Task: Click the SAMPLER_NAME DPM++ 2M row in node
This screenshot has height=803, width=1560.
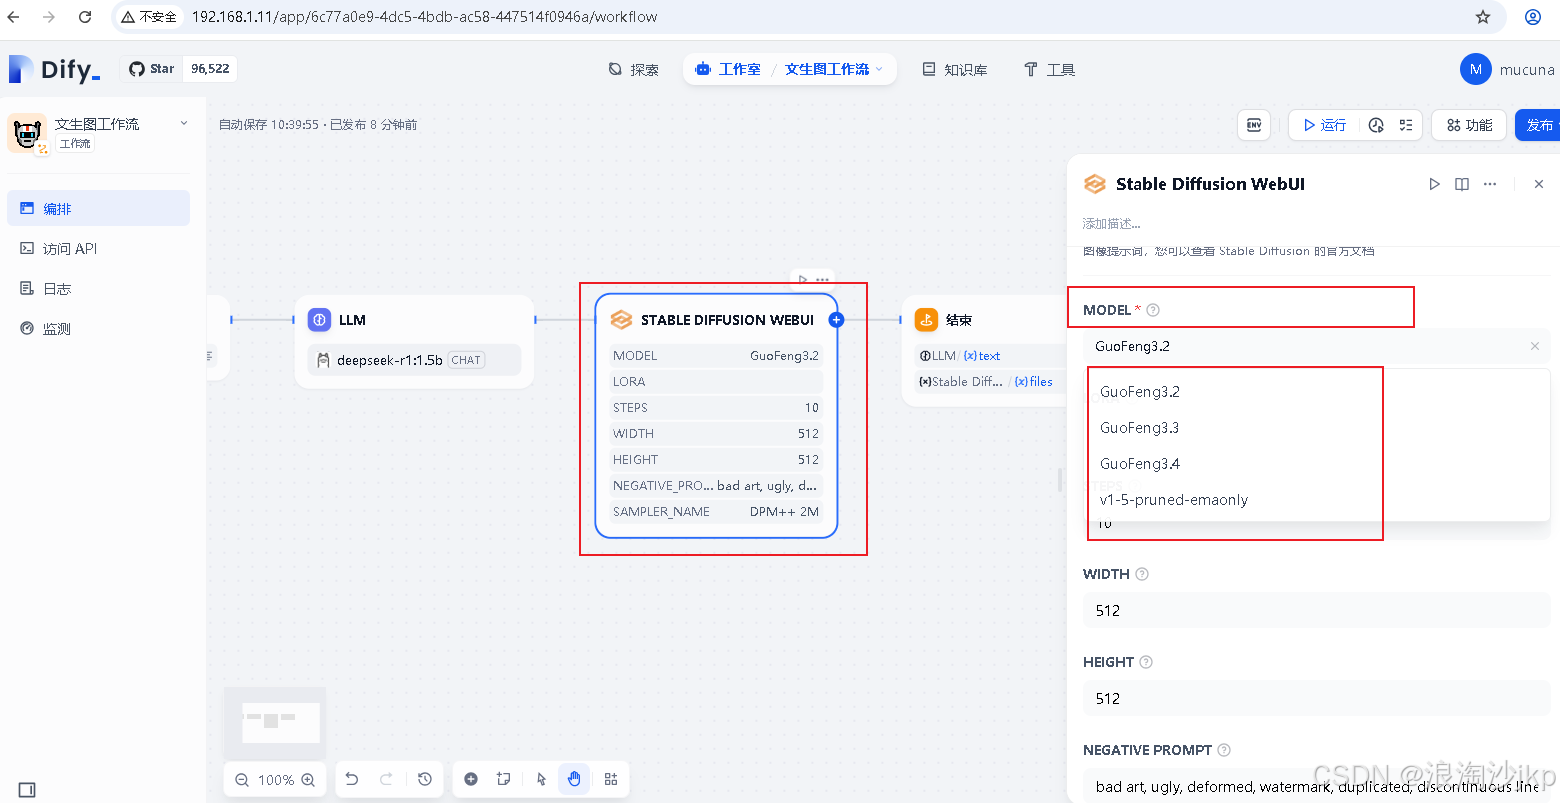Action: 716,512
